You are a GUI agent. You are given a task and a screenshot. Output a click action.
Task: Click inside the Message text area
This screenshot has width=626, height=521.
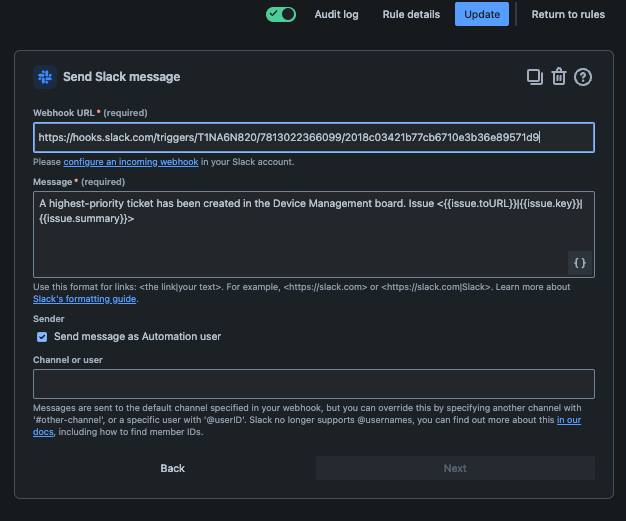point(314,234)
